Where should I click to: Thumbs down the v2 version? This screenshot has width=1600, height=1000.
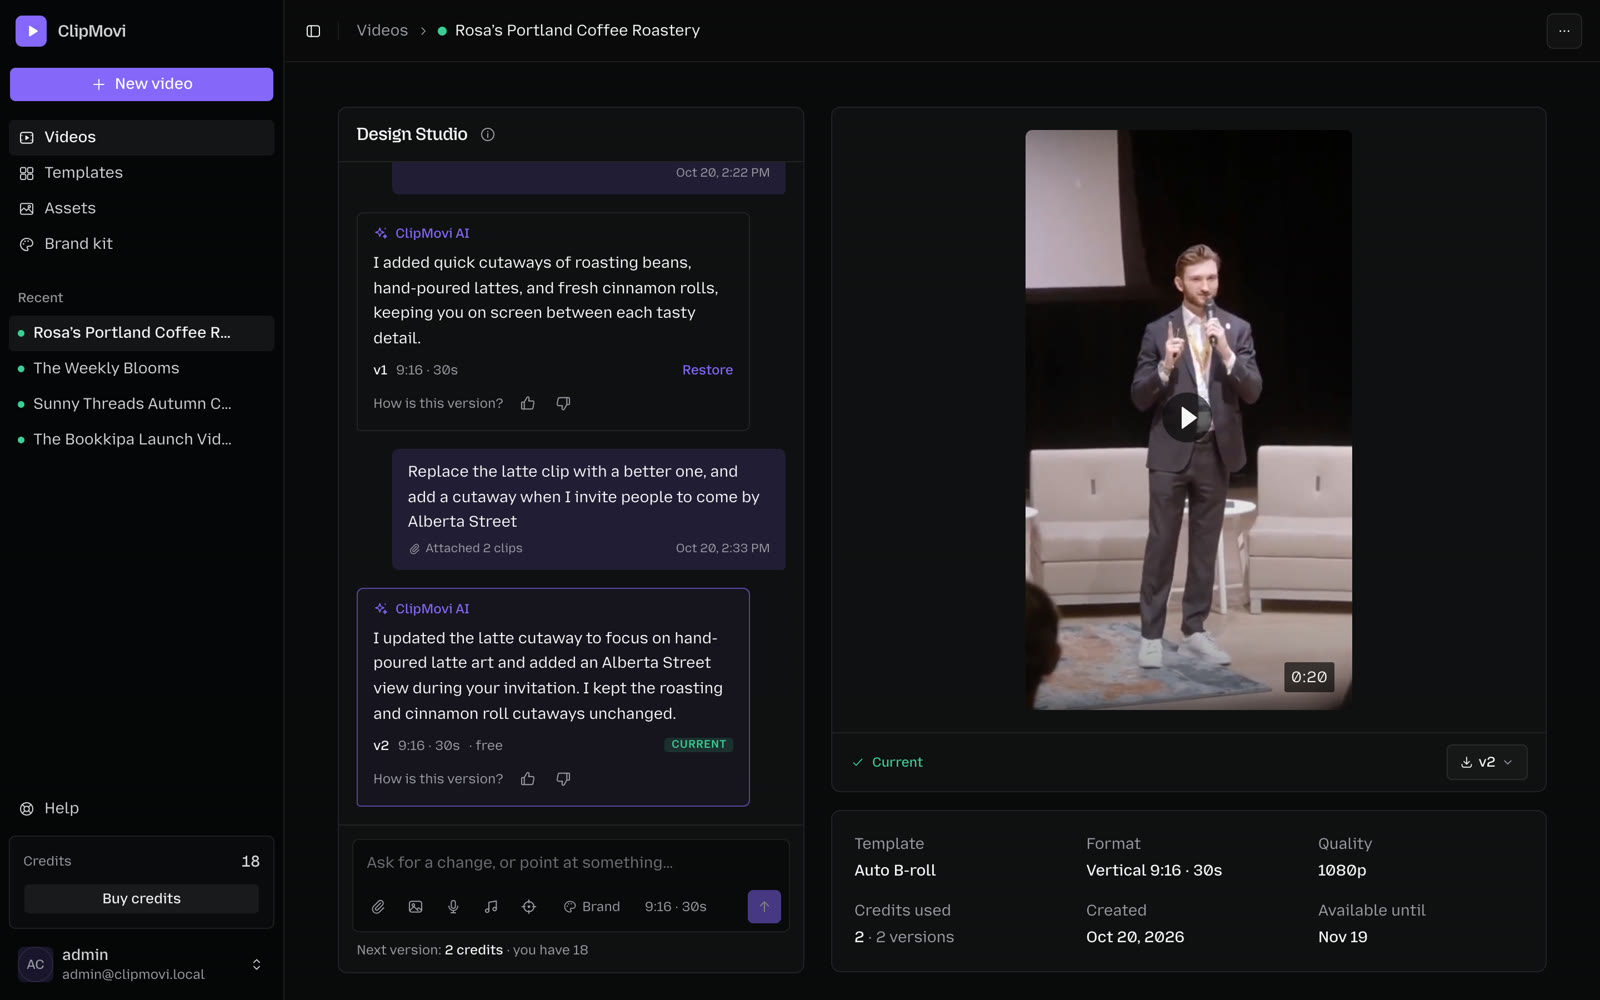pyautogui.click(x=563, y=779)
